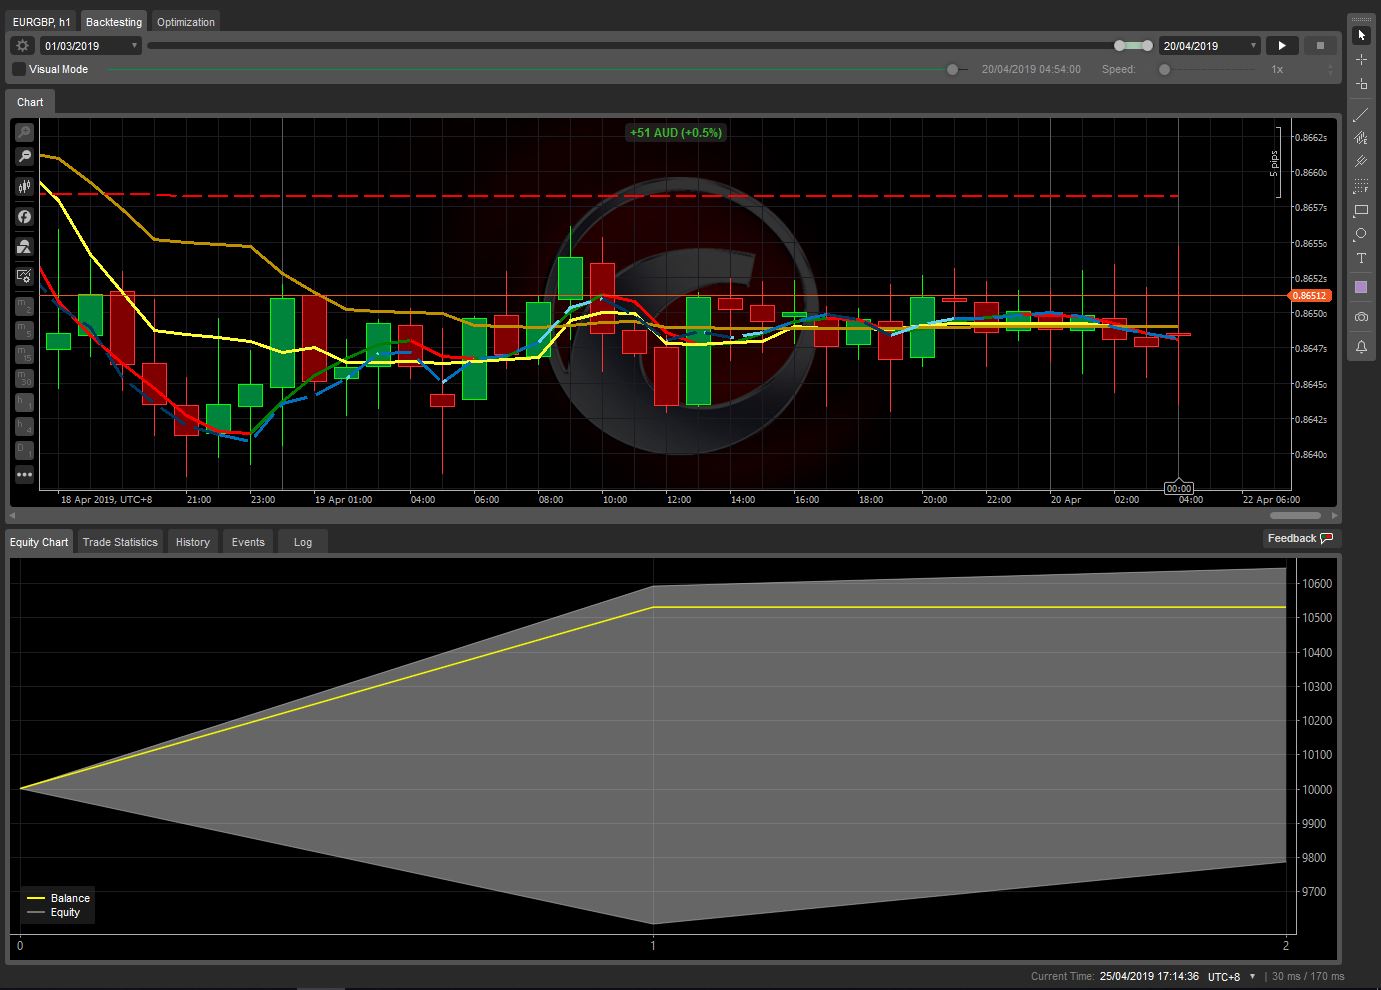Select the EURGBP, h1 tab
Viewport: 1381px width, 990px height.
41,22
